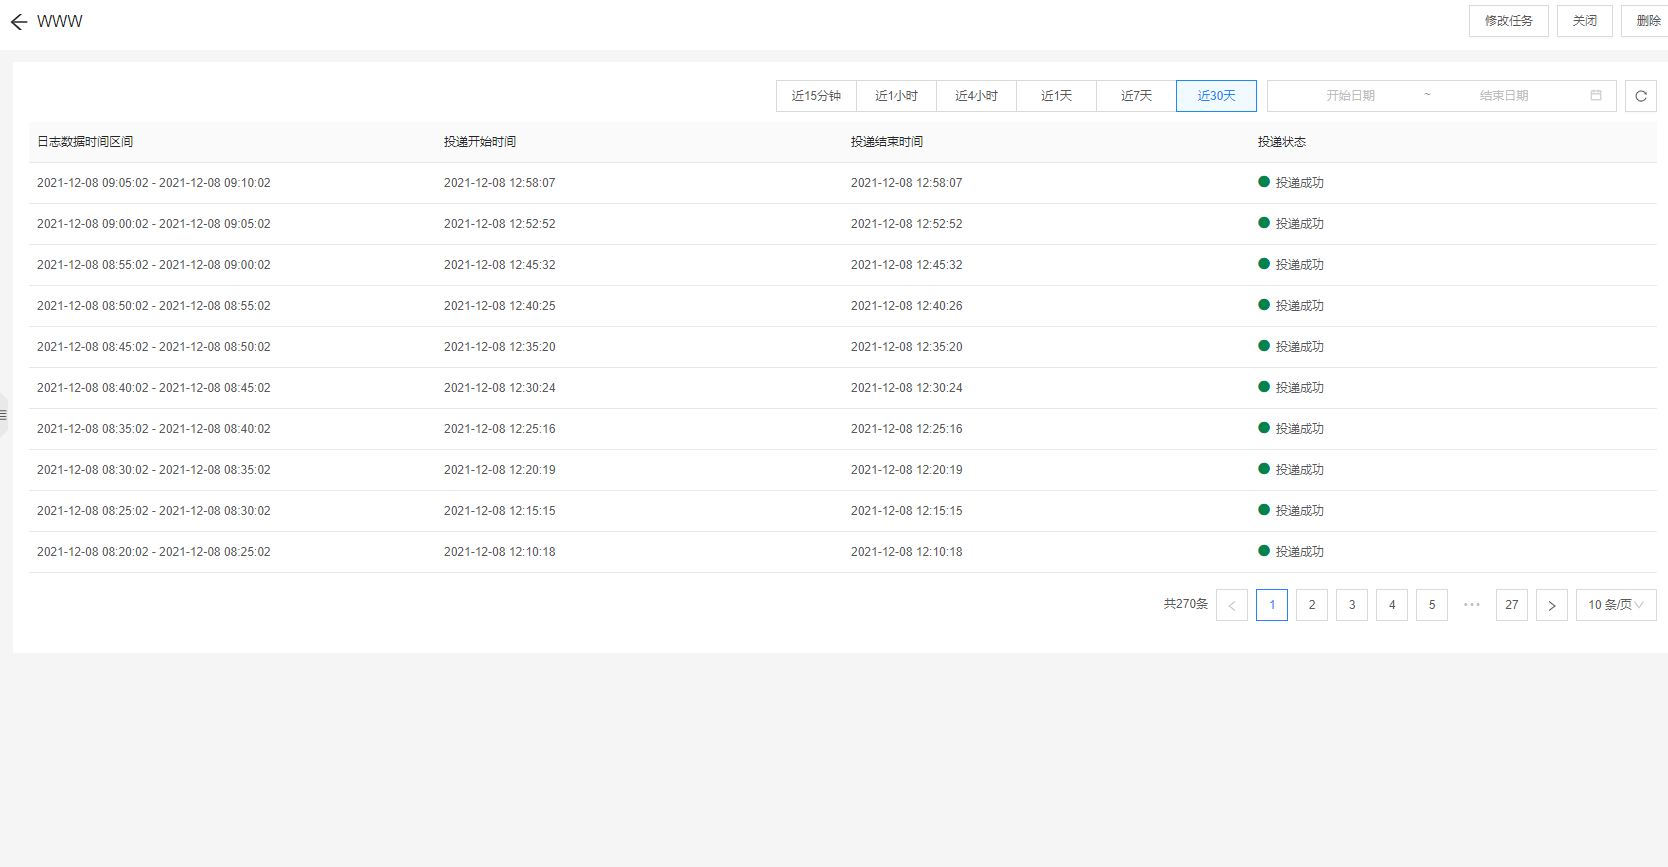Image resolution: width=1668 pixels, height=867 pixels.
Task: Select the 近4小时 time range
Action: point(976,96)
